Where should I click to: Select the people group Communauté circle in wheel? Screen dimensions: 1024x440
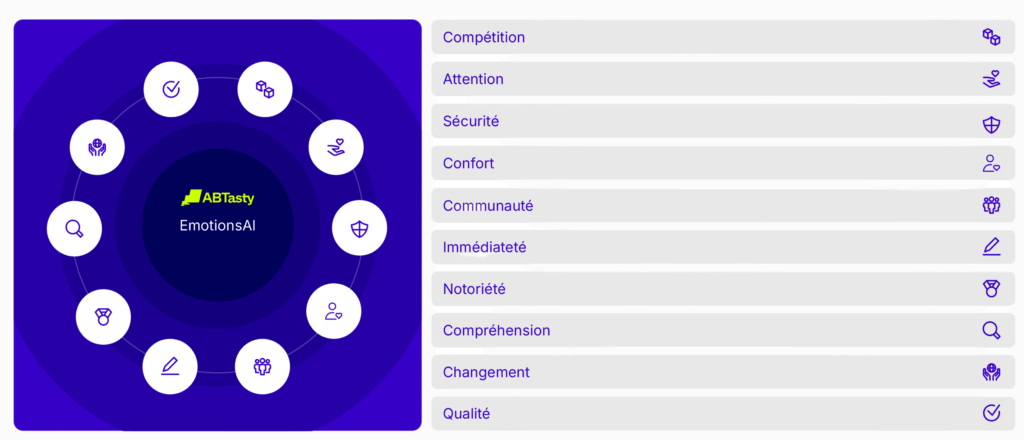(263, 366)
